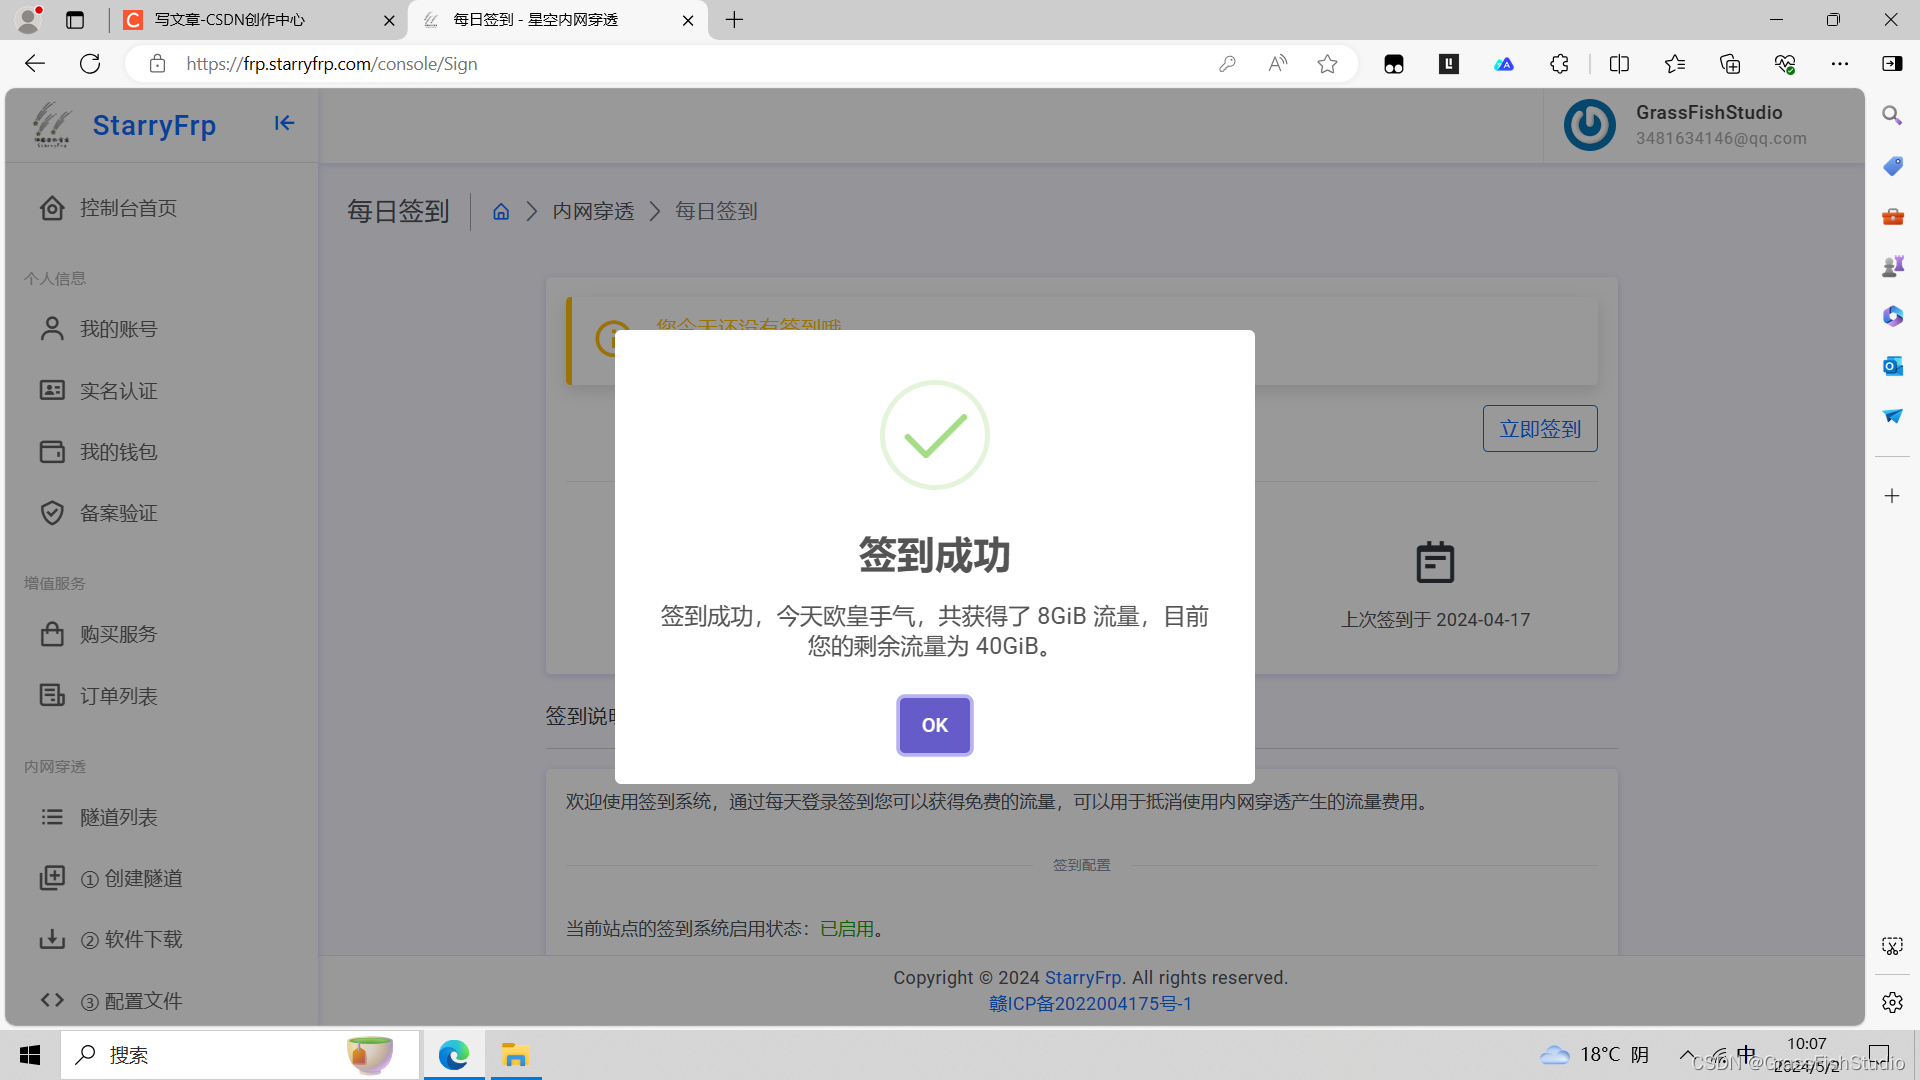Image resolution: width=1920 pixels, height=1080 pixels.
Task: Open Microsoft 365 icon in Edge sidebar
Action: (x=1892, y=316)
